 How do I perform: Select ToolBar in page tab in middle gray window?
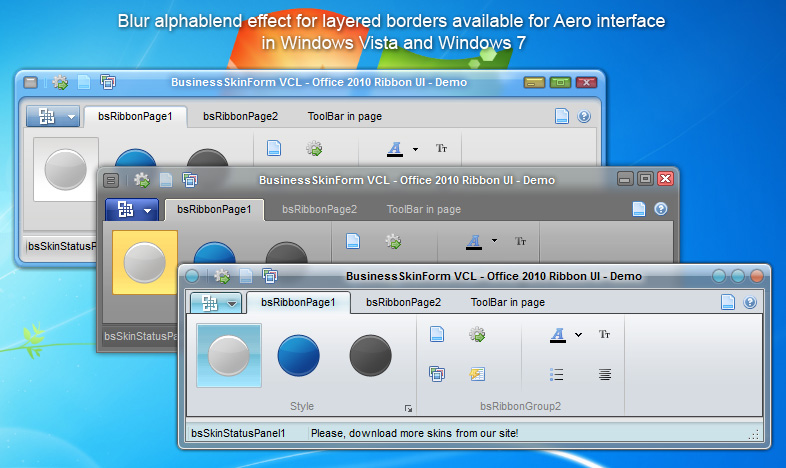click(x=424, y=209)
